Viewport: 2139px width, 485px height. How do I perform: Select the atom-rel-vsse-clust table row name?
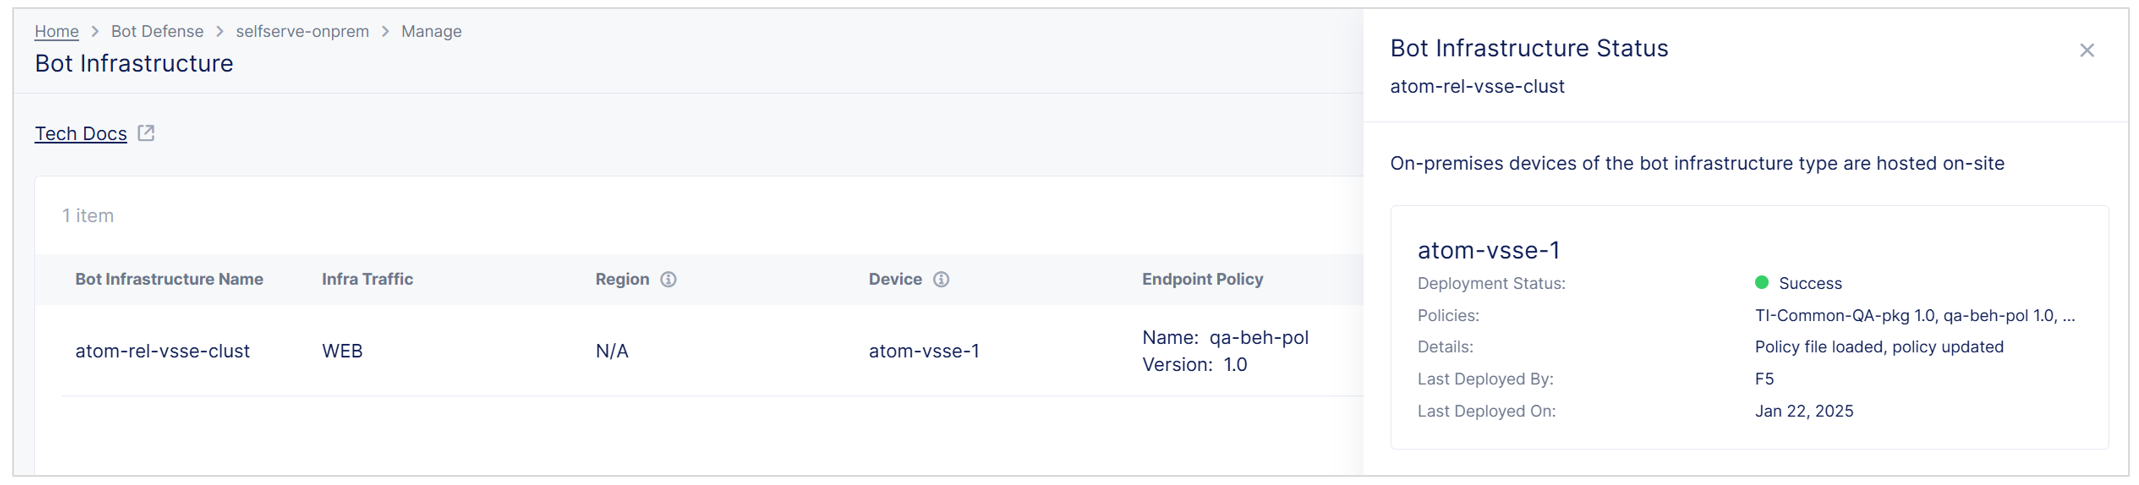pos(162,351)
